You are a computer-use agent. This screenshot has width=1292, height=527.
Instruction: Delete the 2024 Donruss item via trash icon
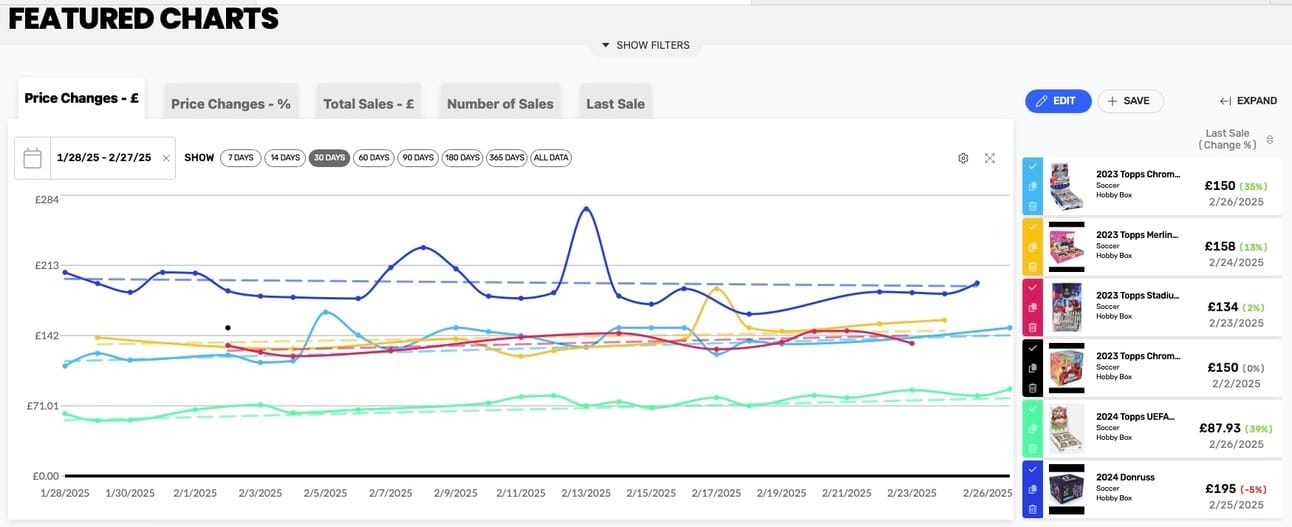click(x=1032, y=509)
